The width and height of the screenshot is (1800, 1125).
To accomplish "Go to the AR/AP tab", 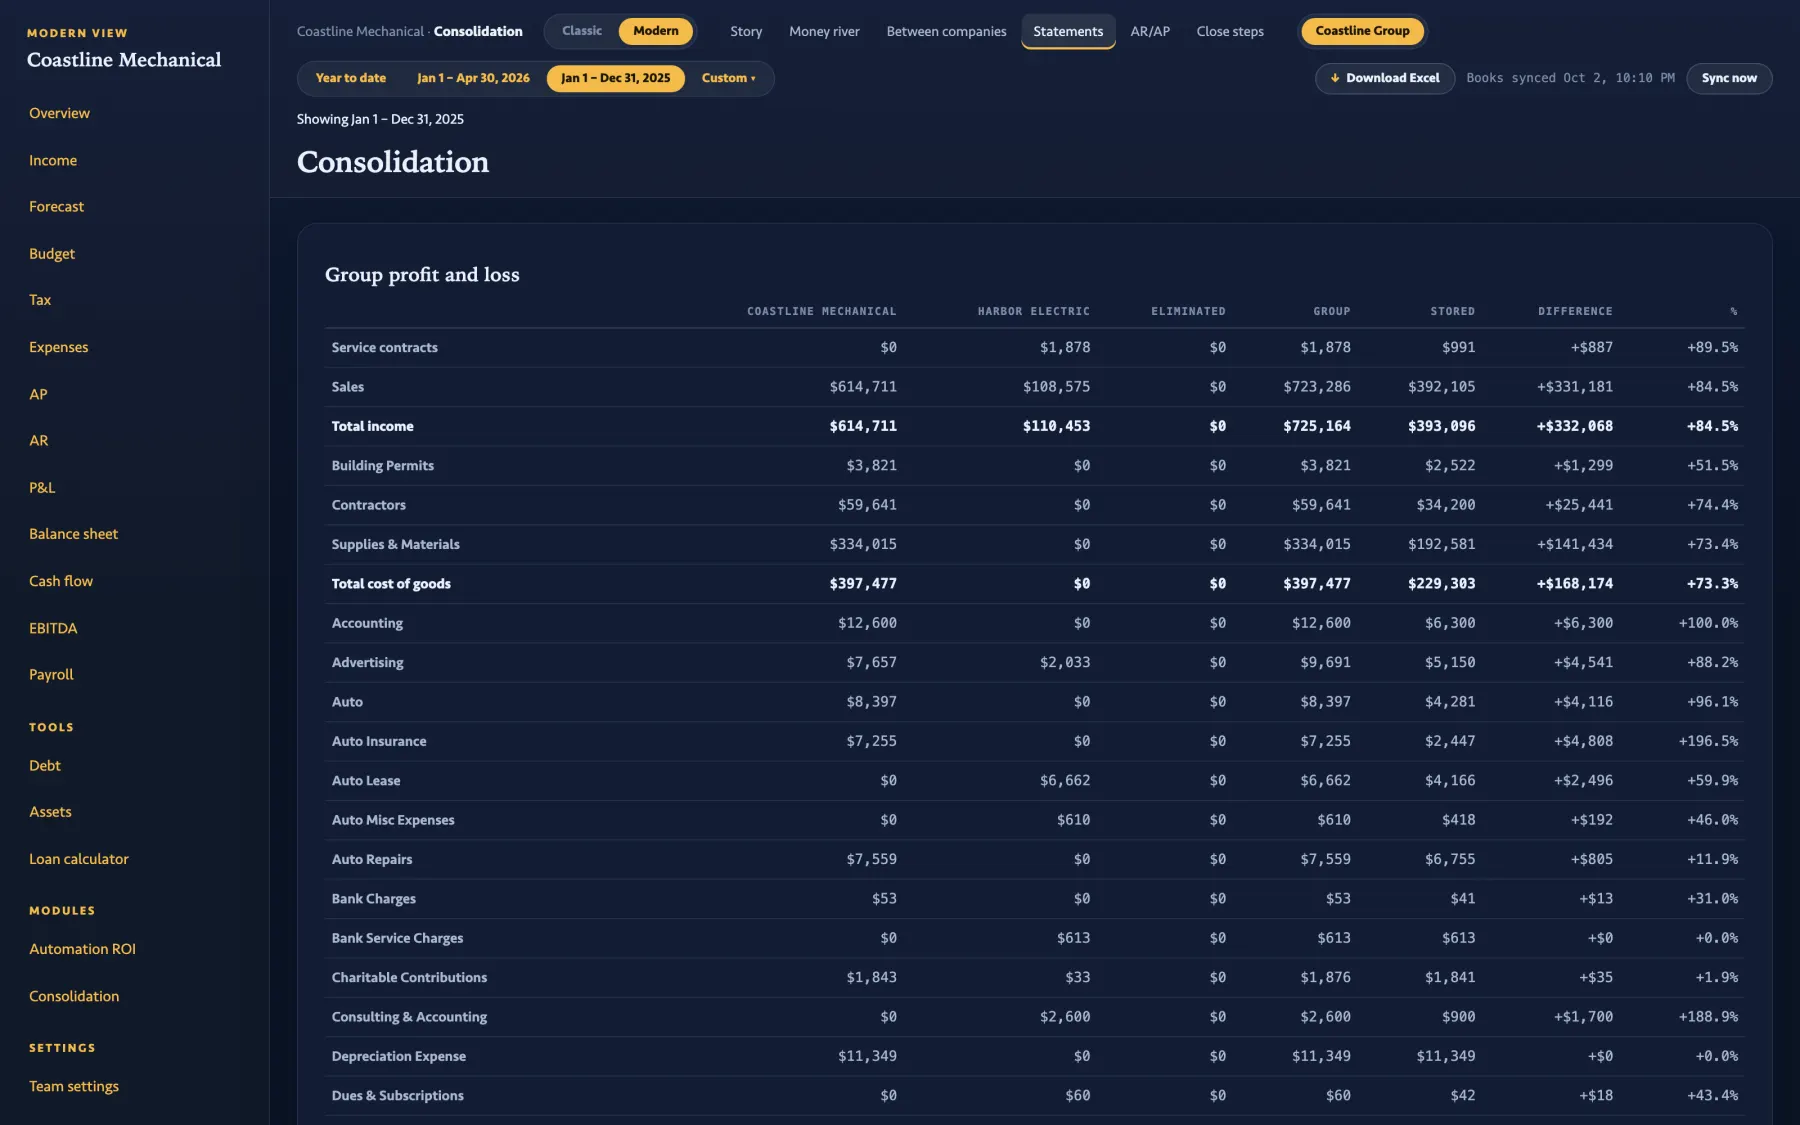I will 1150,31.
